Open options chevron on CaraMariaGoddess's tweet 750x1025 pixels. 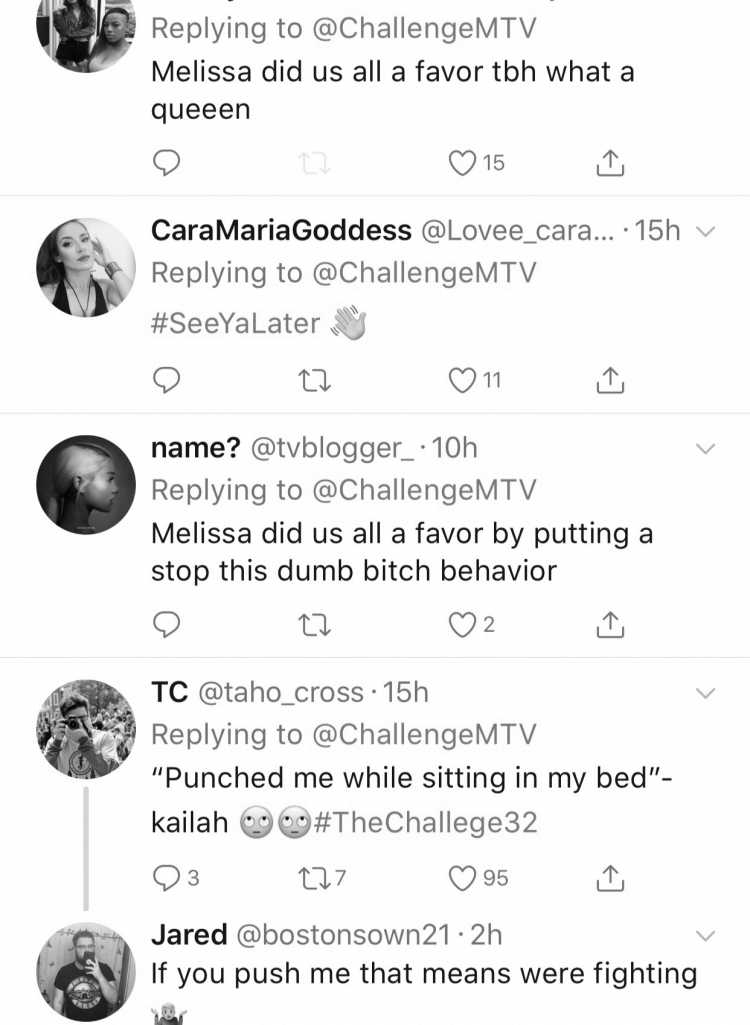point(706,231)
